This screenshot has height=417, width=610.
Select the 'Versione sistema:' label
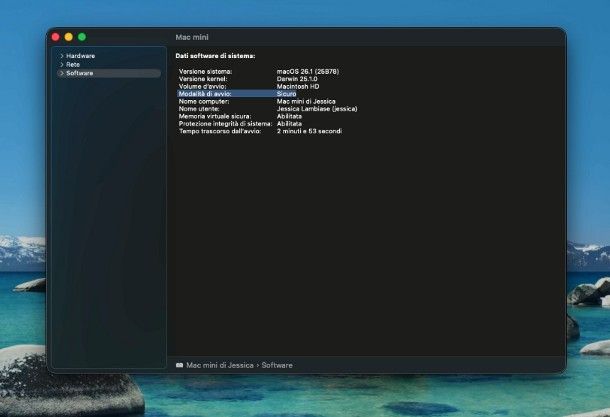(x=205, y=72)
